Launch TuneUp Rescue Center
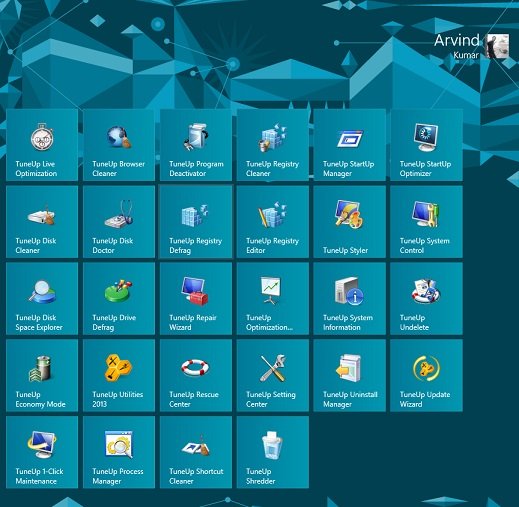 [196, 375]
